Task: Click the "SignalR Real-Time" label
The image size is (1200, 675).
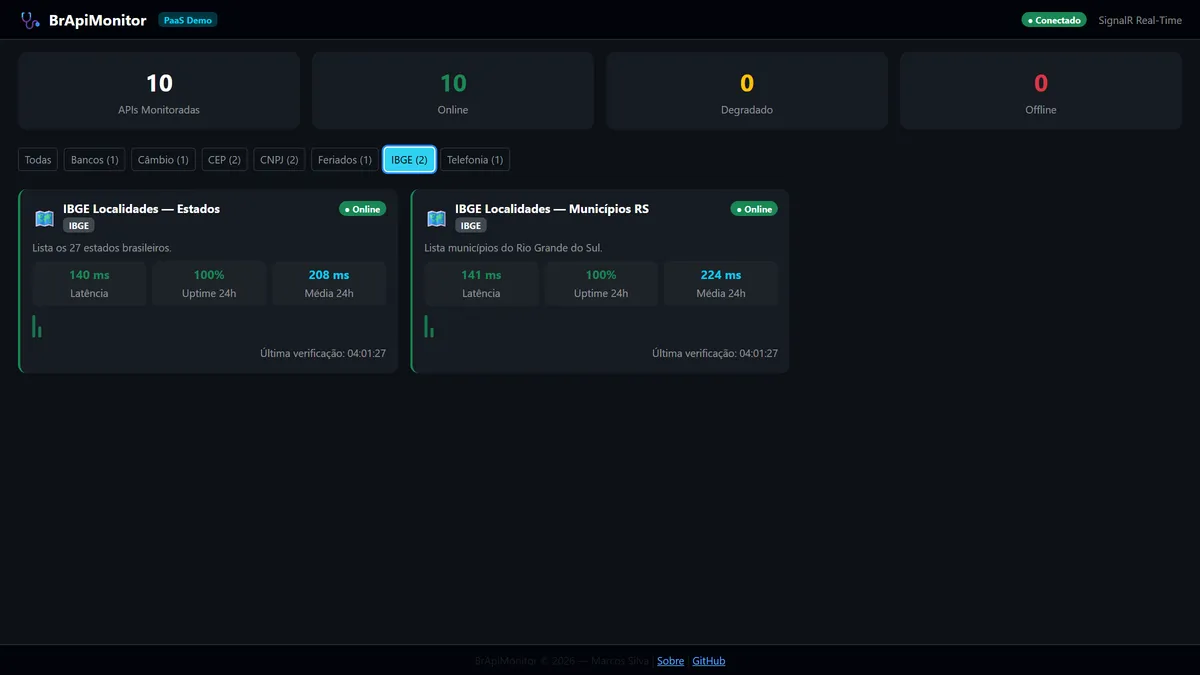Action: (1140, 20)
